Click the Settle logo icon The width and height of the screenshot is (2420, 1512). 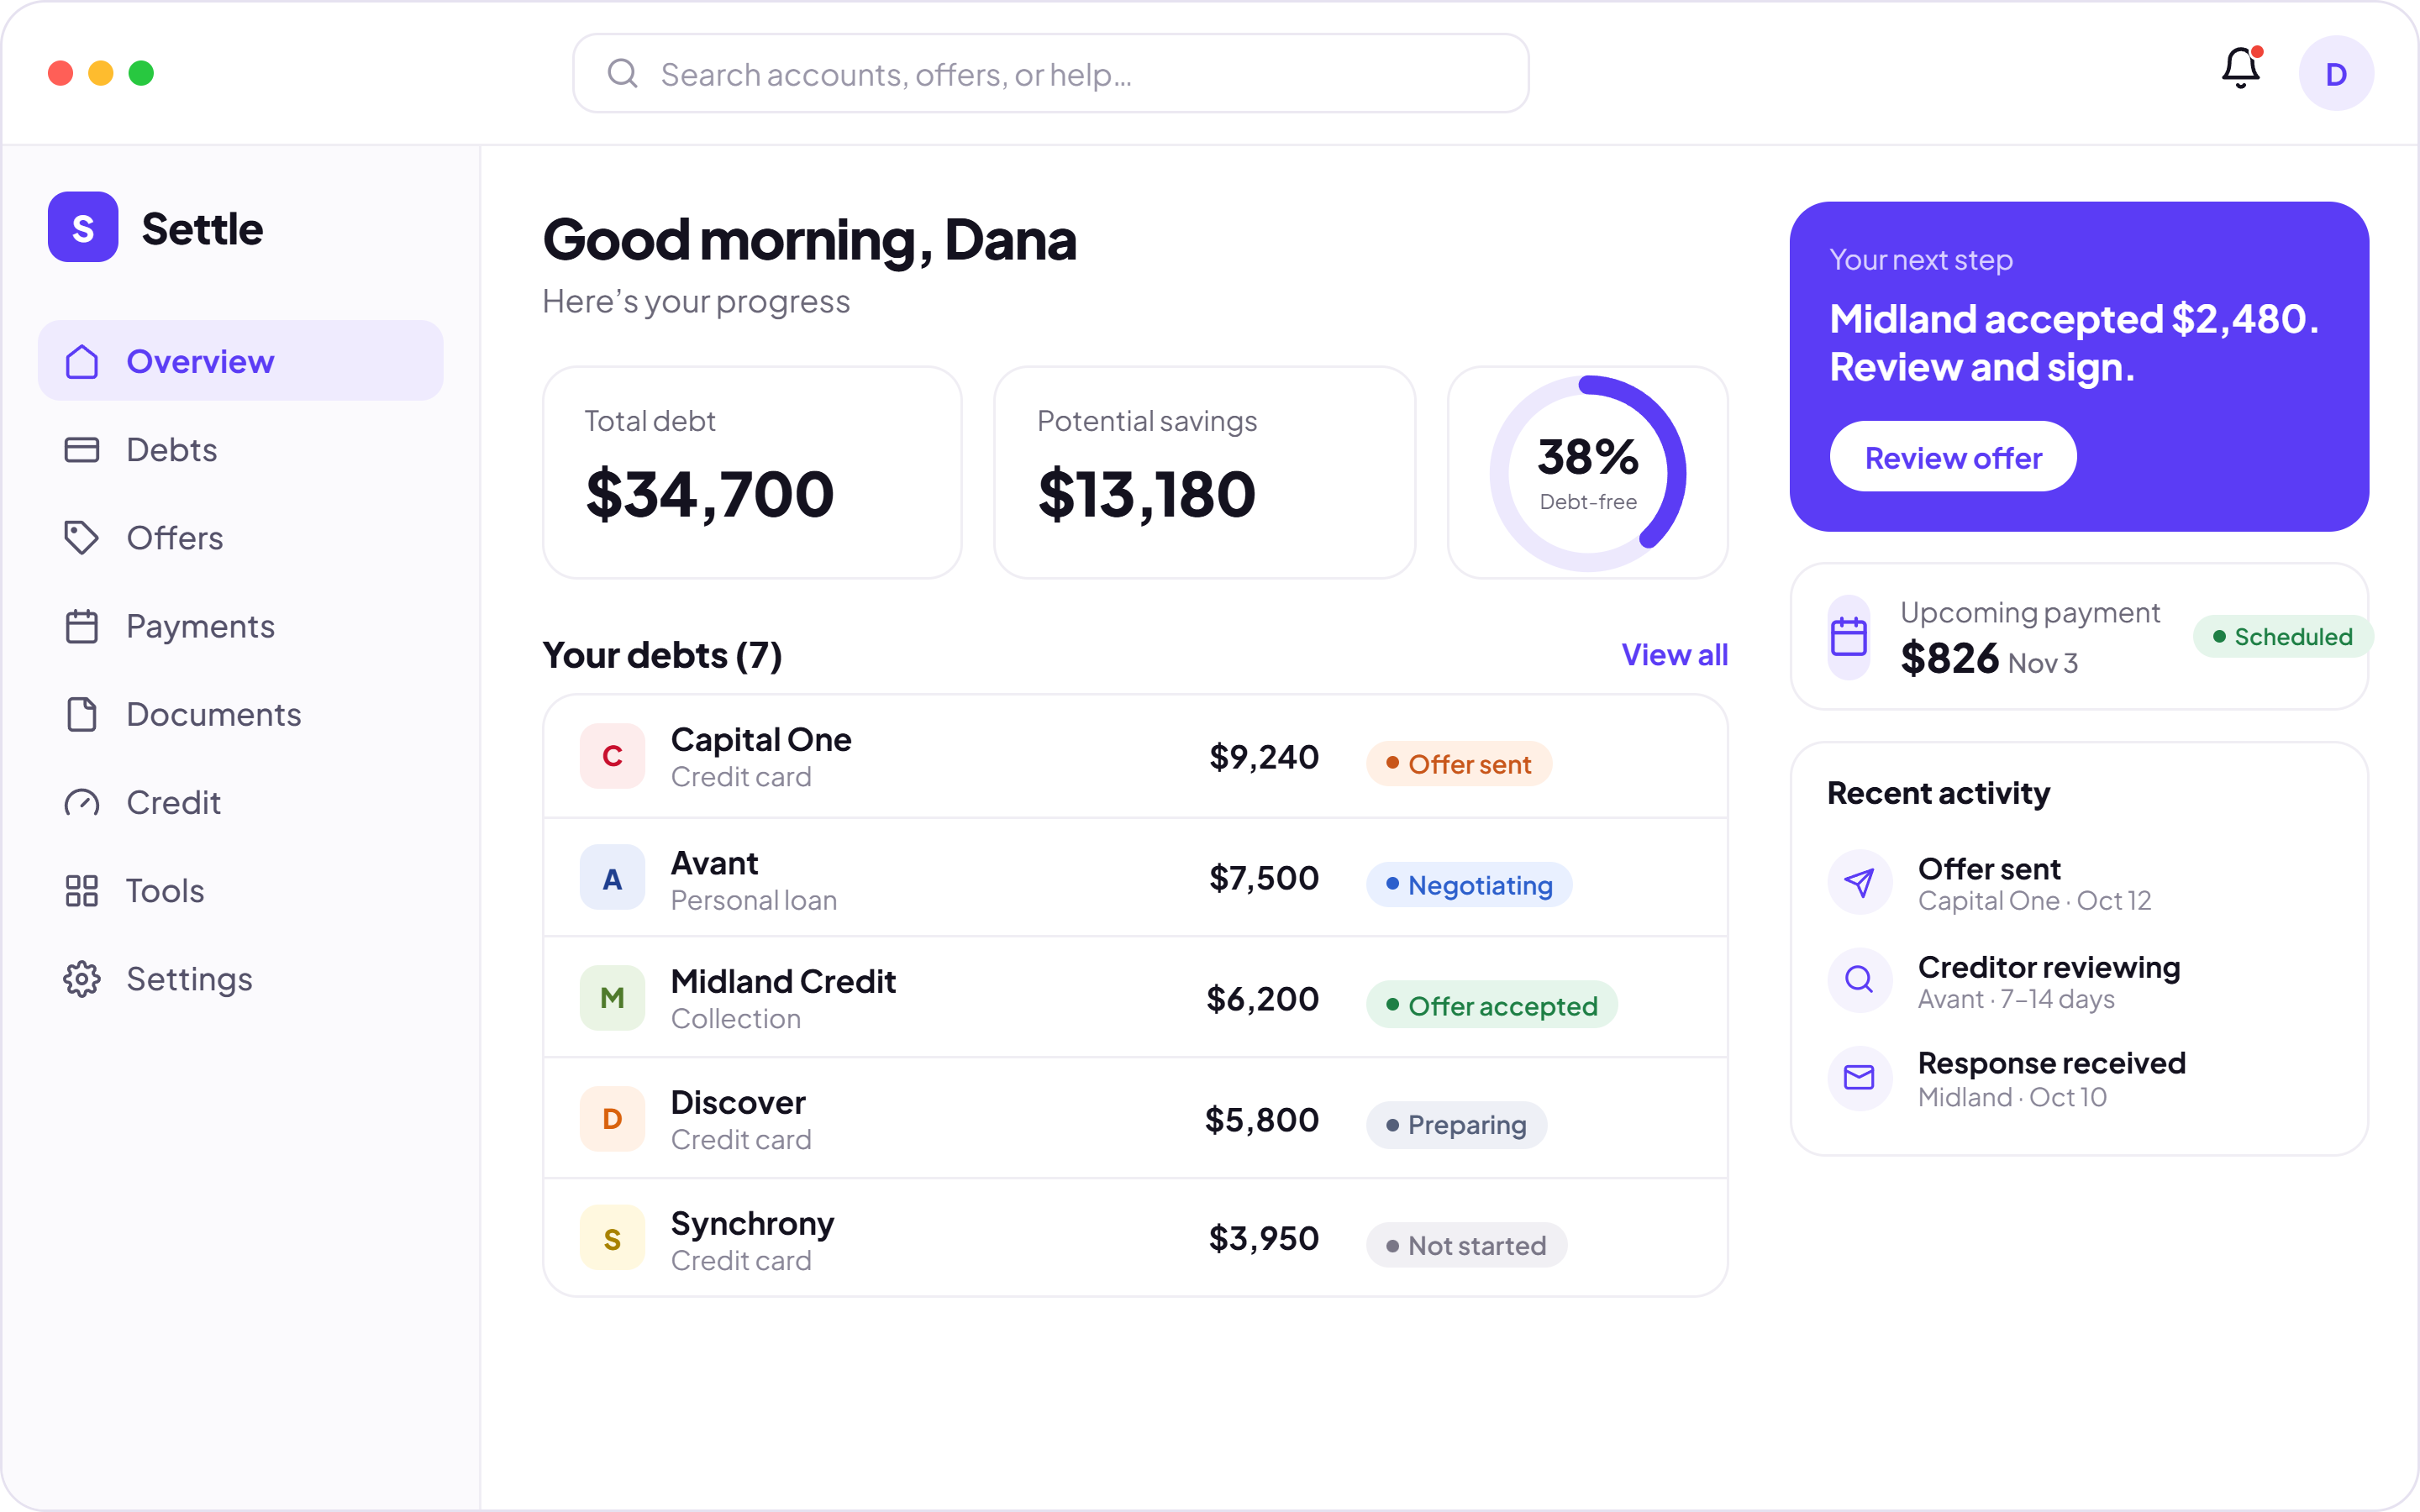pos(83,227)
